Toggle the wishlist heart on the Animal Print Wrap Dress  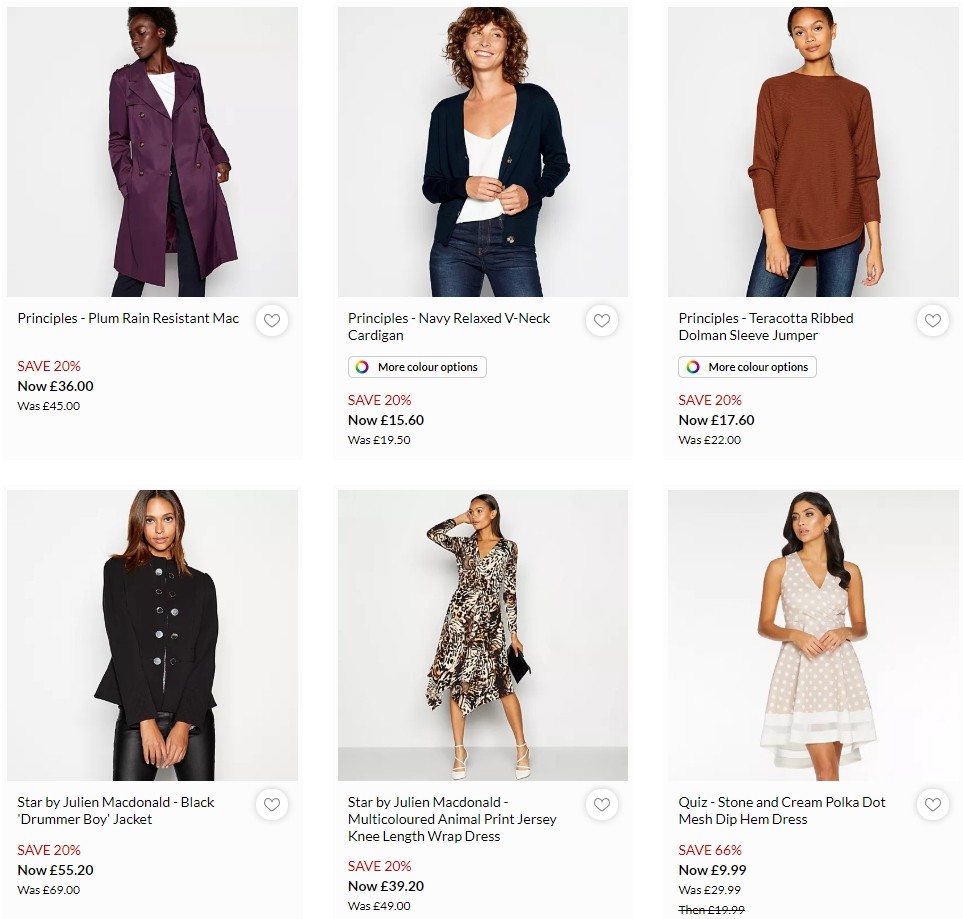click(x=602, y=804)
